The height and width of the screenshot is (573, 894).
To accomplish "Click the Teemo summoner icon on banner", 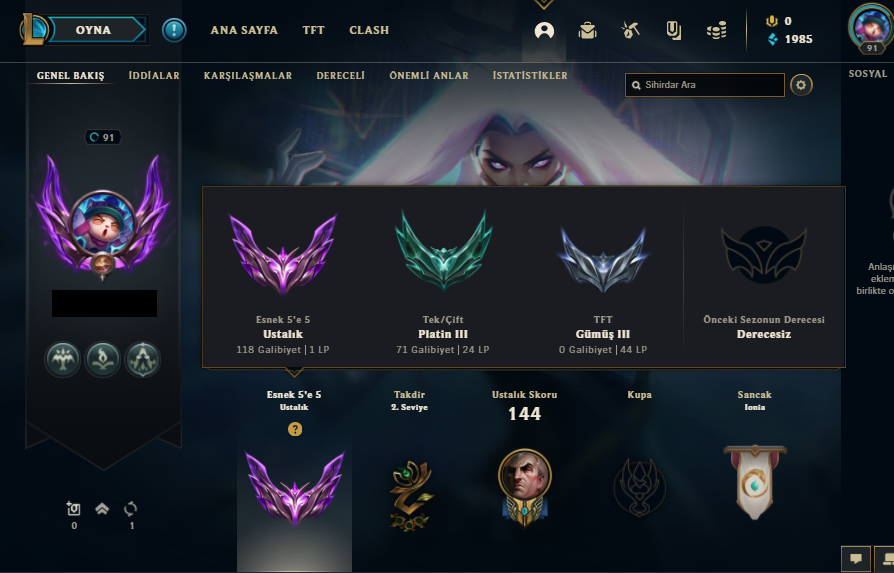I will pyautogui.click(x=103, y=223).
